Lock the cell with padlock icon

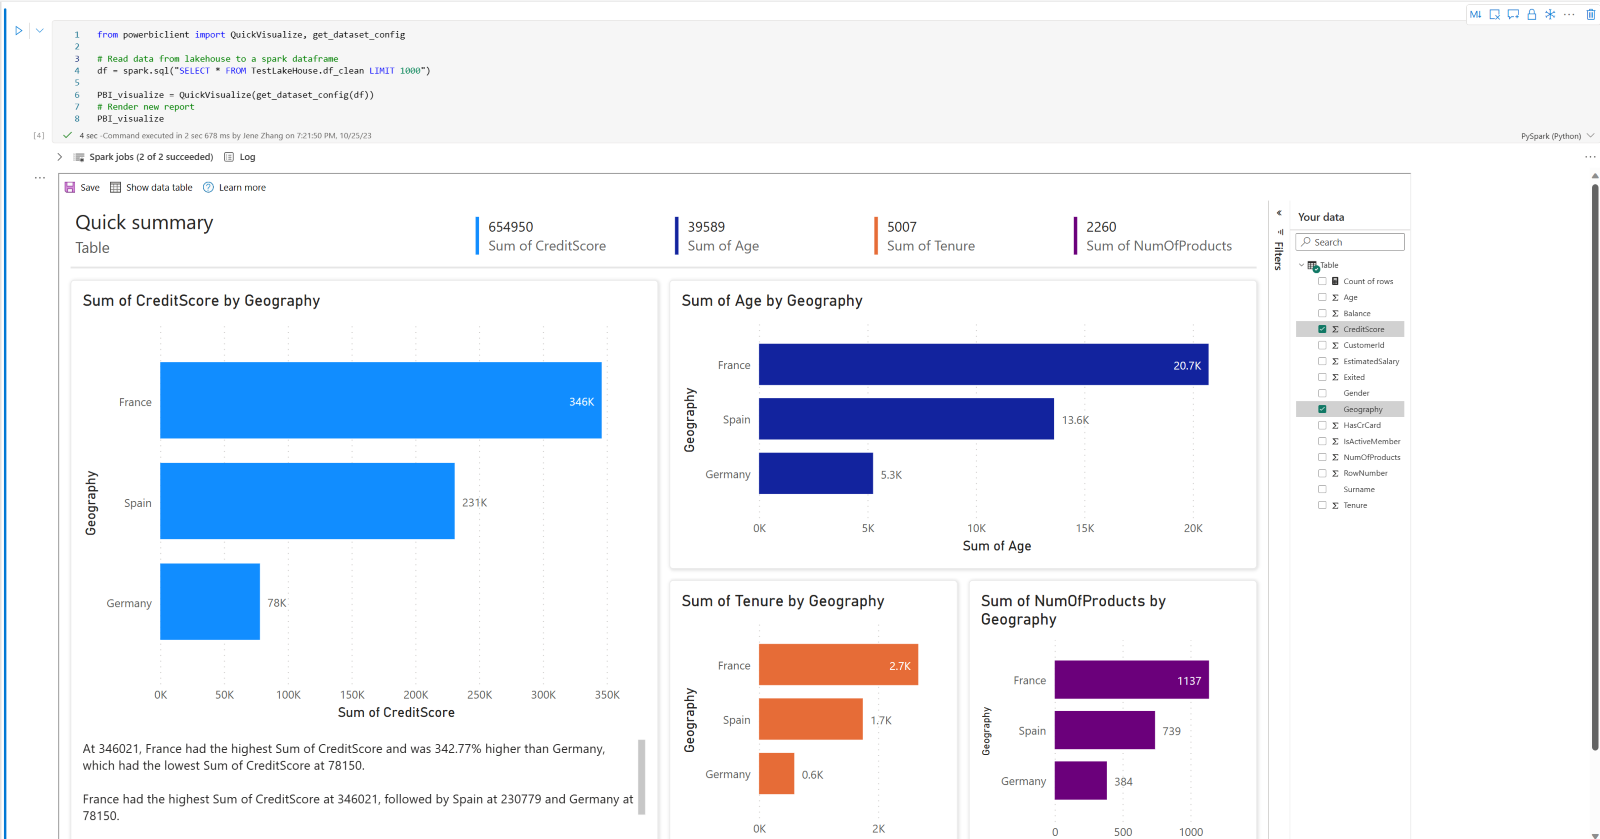[x=1531, y=14]
